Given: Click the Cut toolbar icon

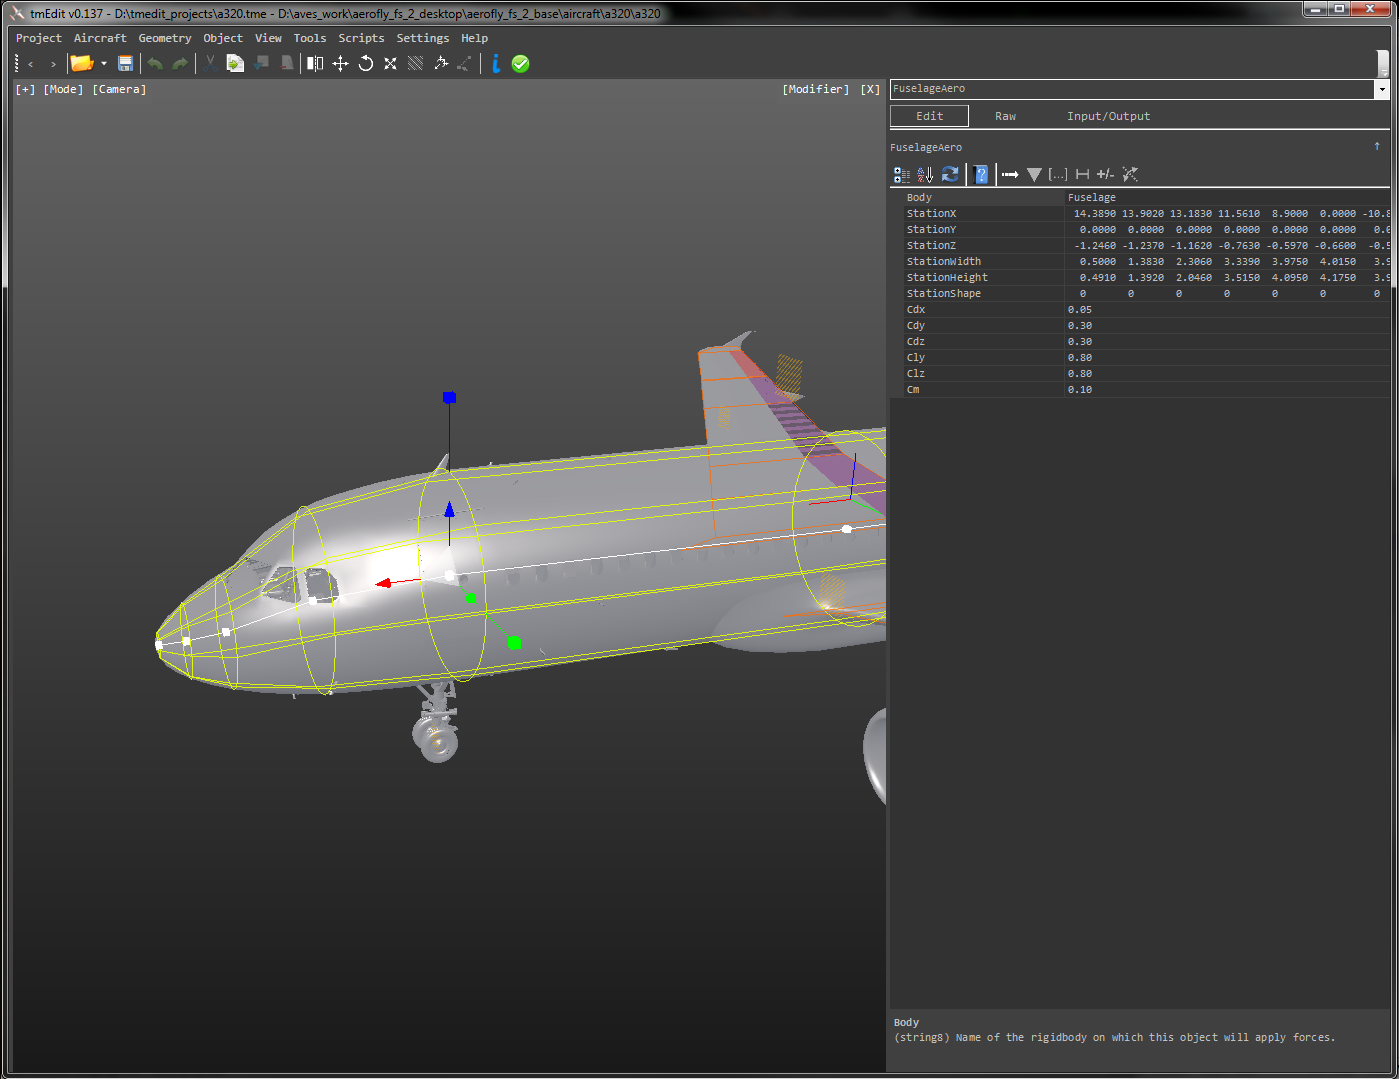Looking at the screenshot, I should 210,63.
